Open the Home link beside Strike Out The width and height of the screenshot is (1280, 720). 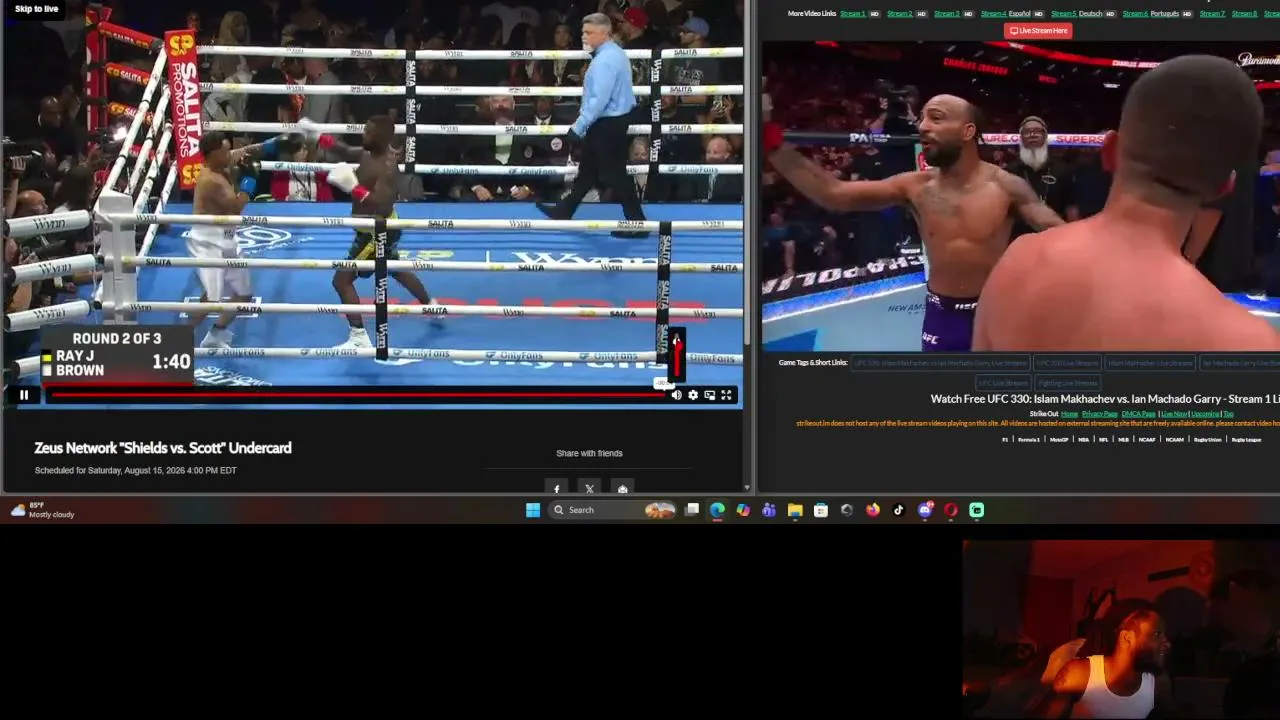click(1069, 414)
